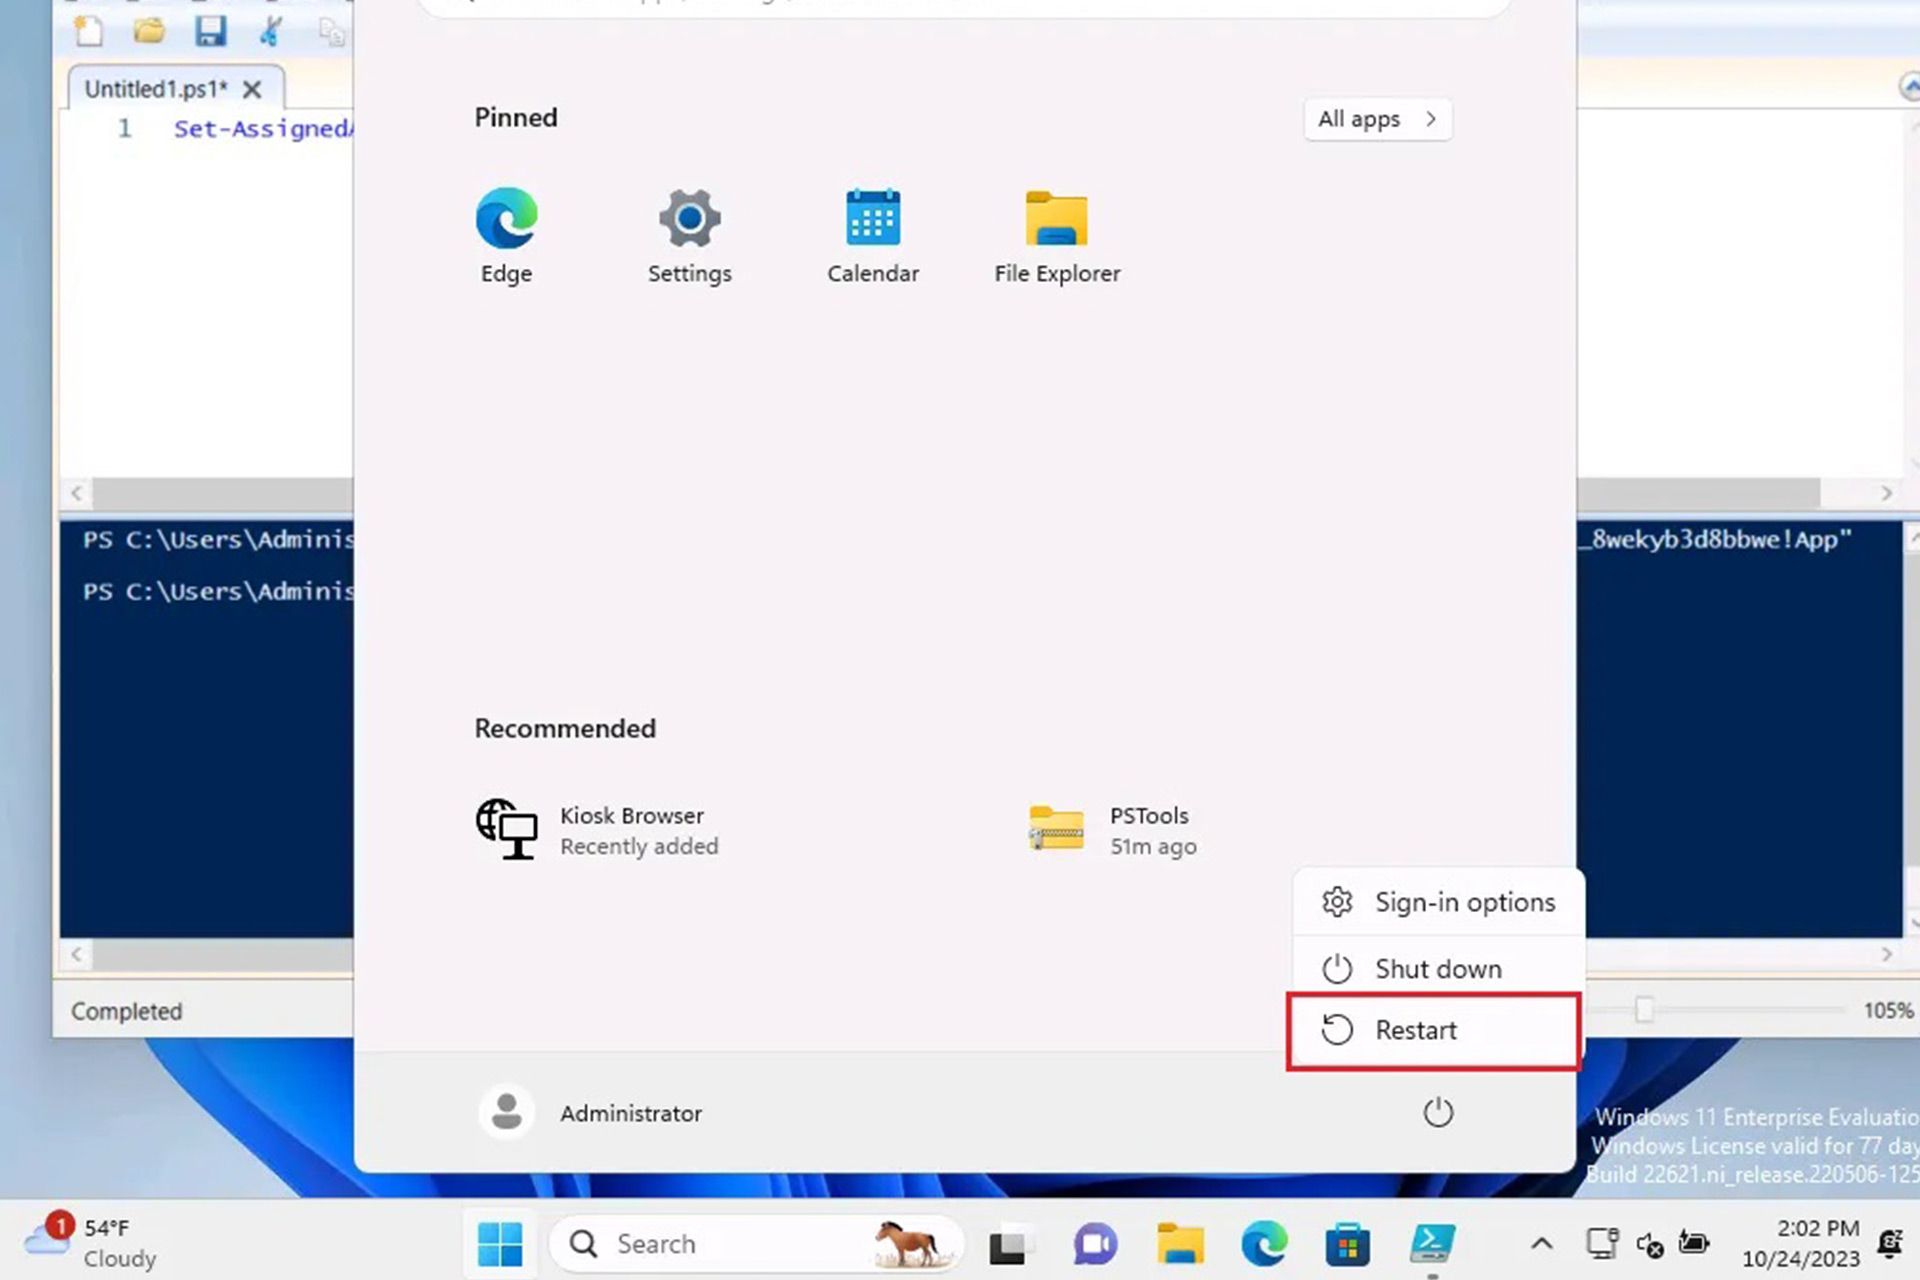
Task: Click the Windows Start button
Action: [500, 1244]
